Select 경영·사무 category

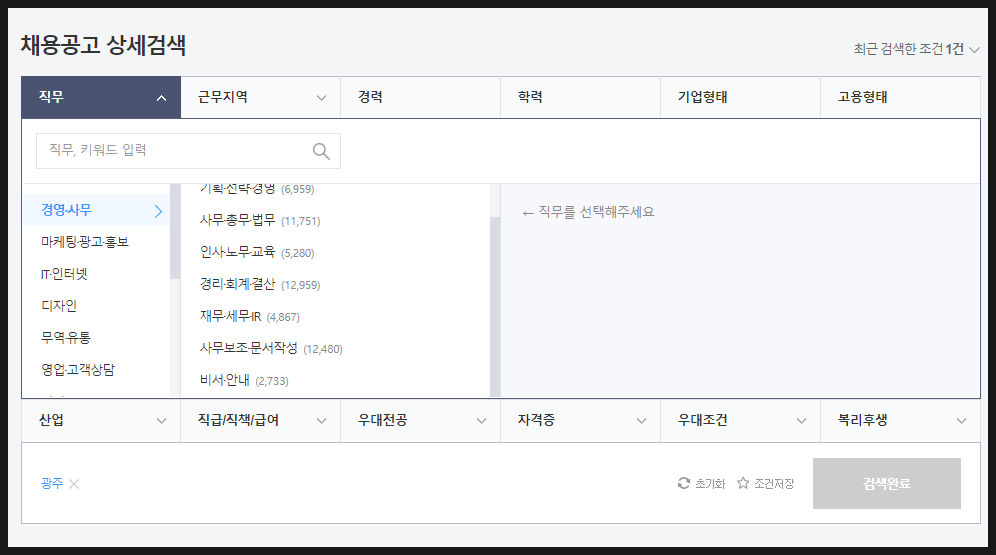point(97,210)
